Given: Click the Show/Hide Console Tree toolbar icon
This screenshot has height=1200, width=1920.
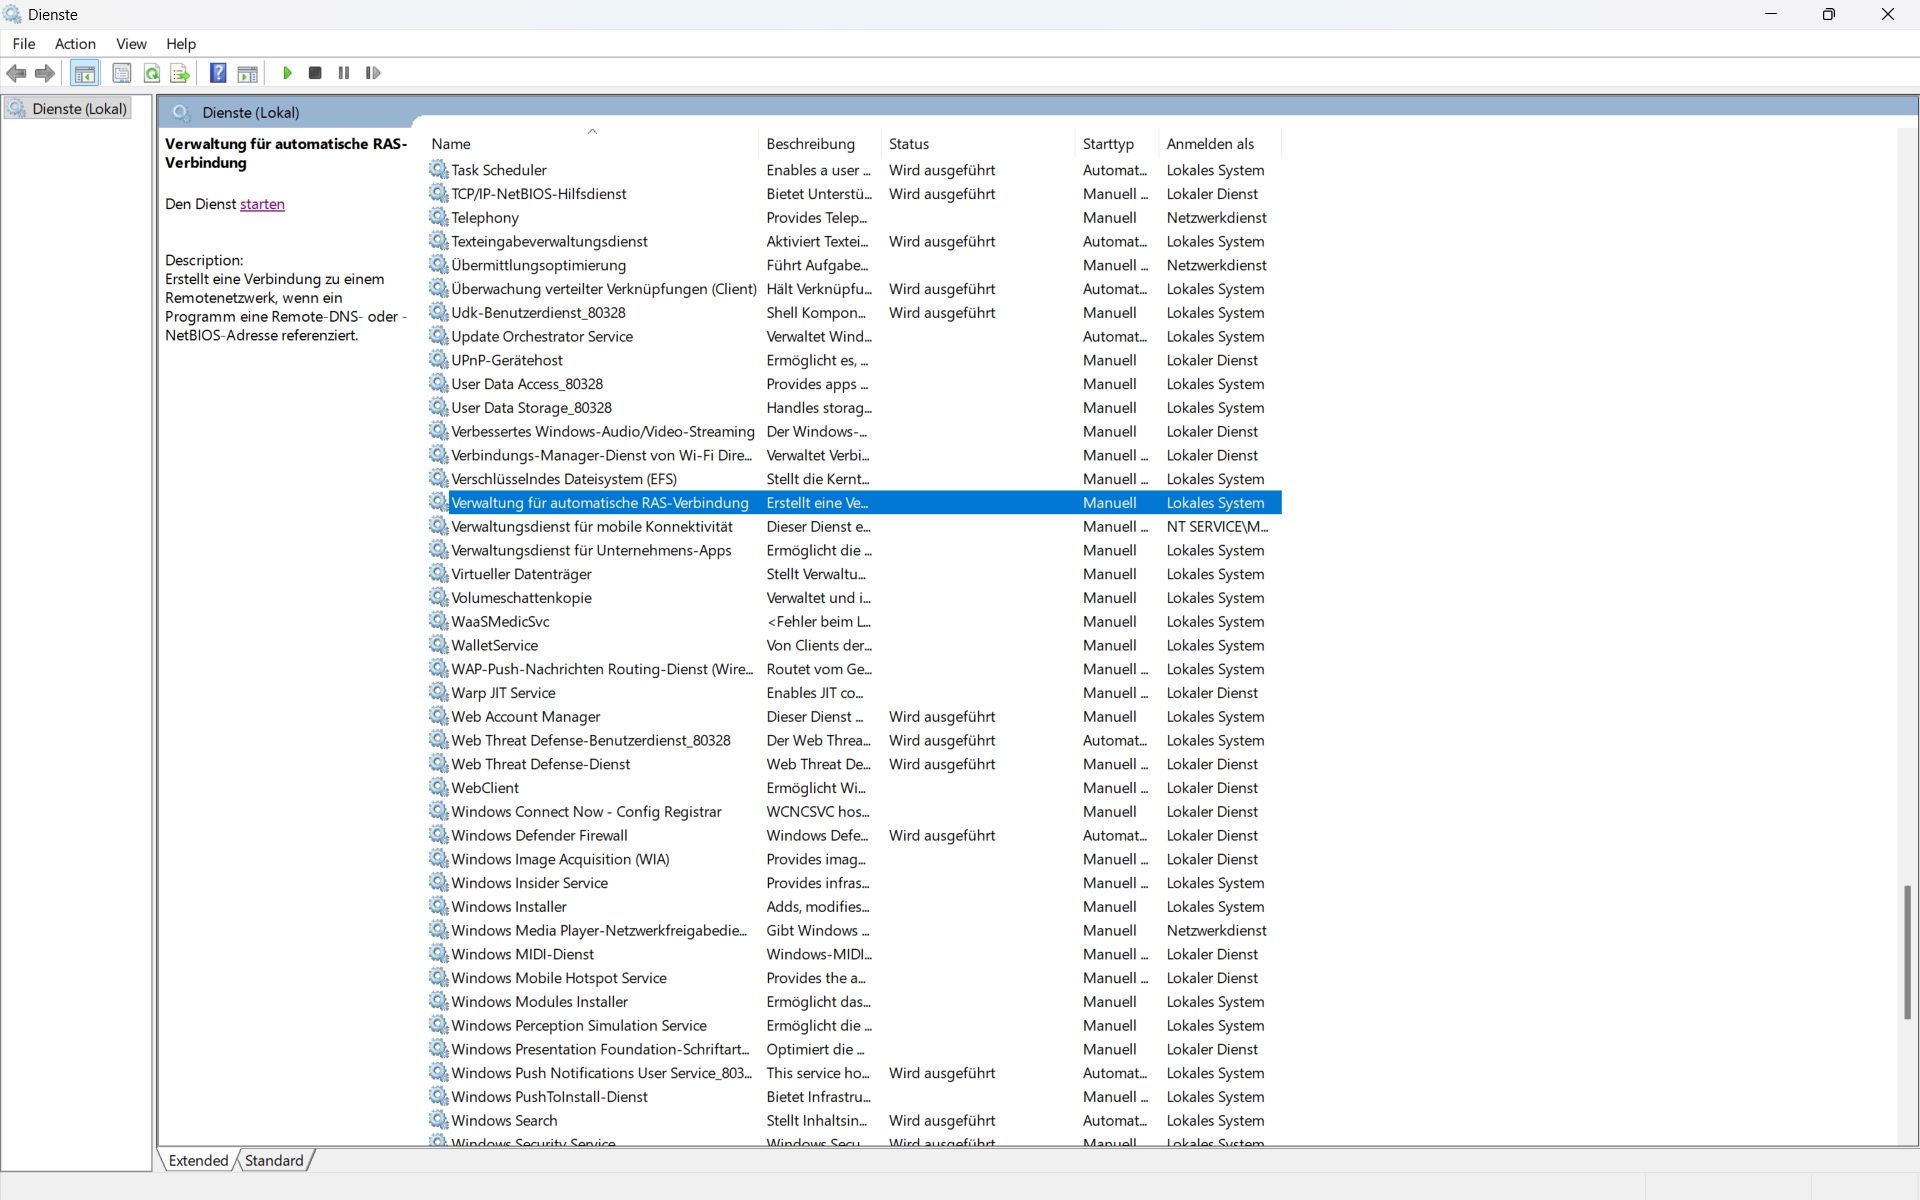Looking at the screenshot, I should click(85, 73).
